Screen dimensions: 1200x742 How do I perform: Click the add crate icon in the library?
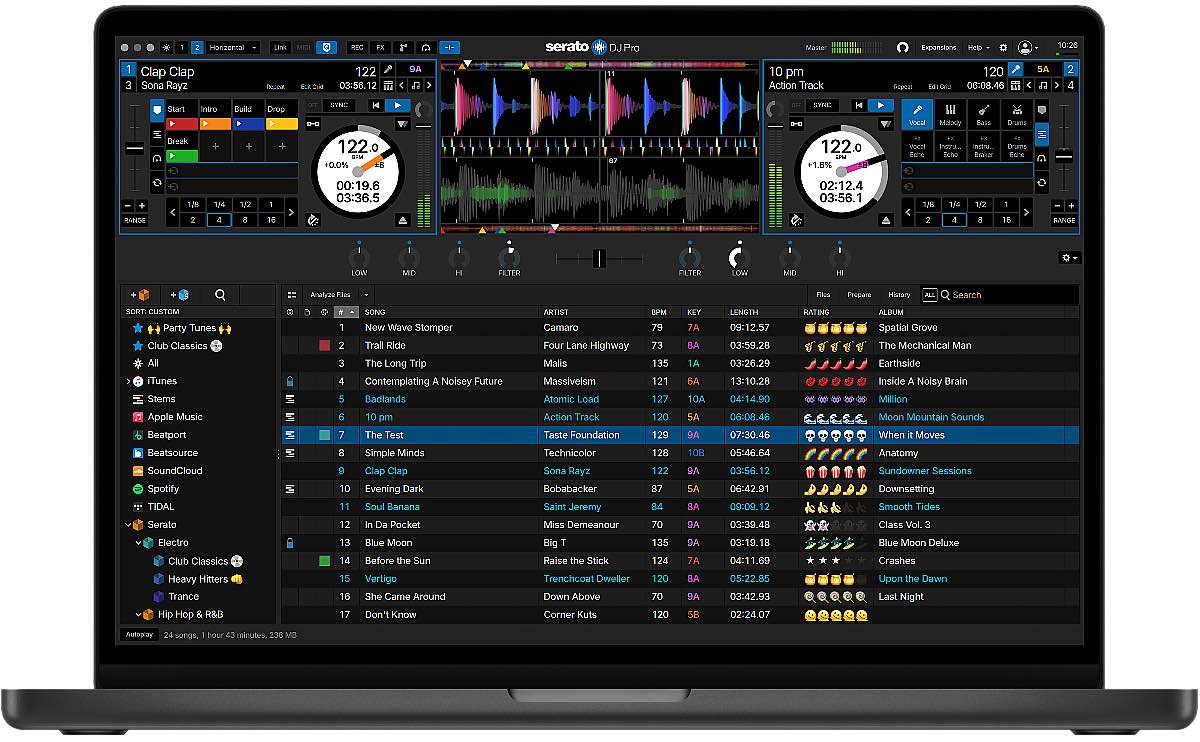(x=139, y=295)
